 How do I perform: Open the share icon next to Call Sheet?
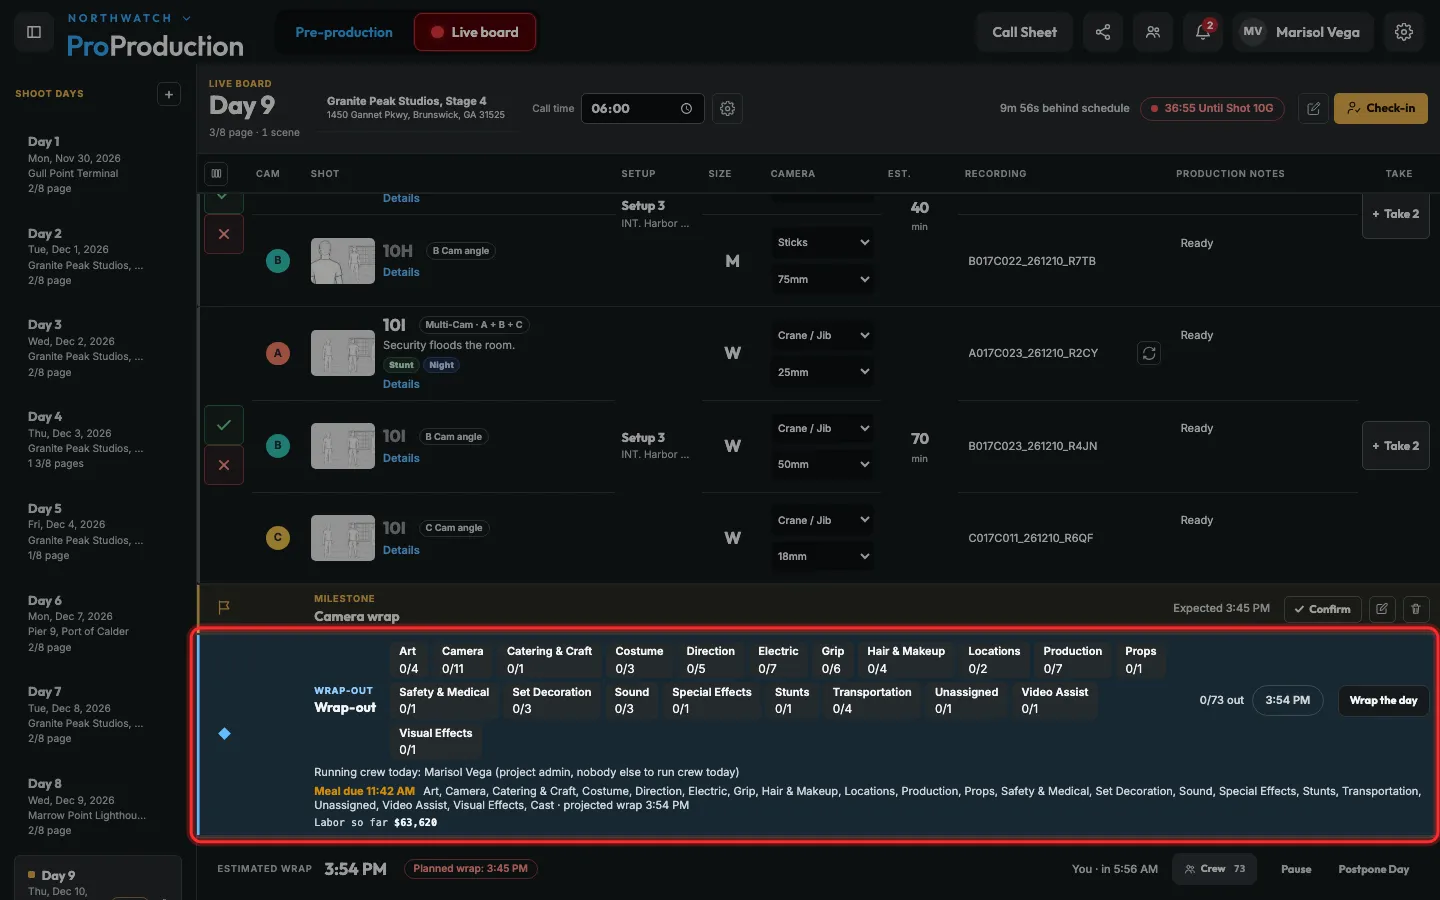click(1103, 32)
